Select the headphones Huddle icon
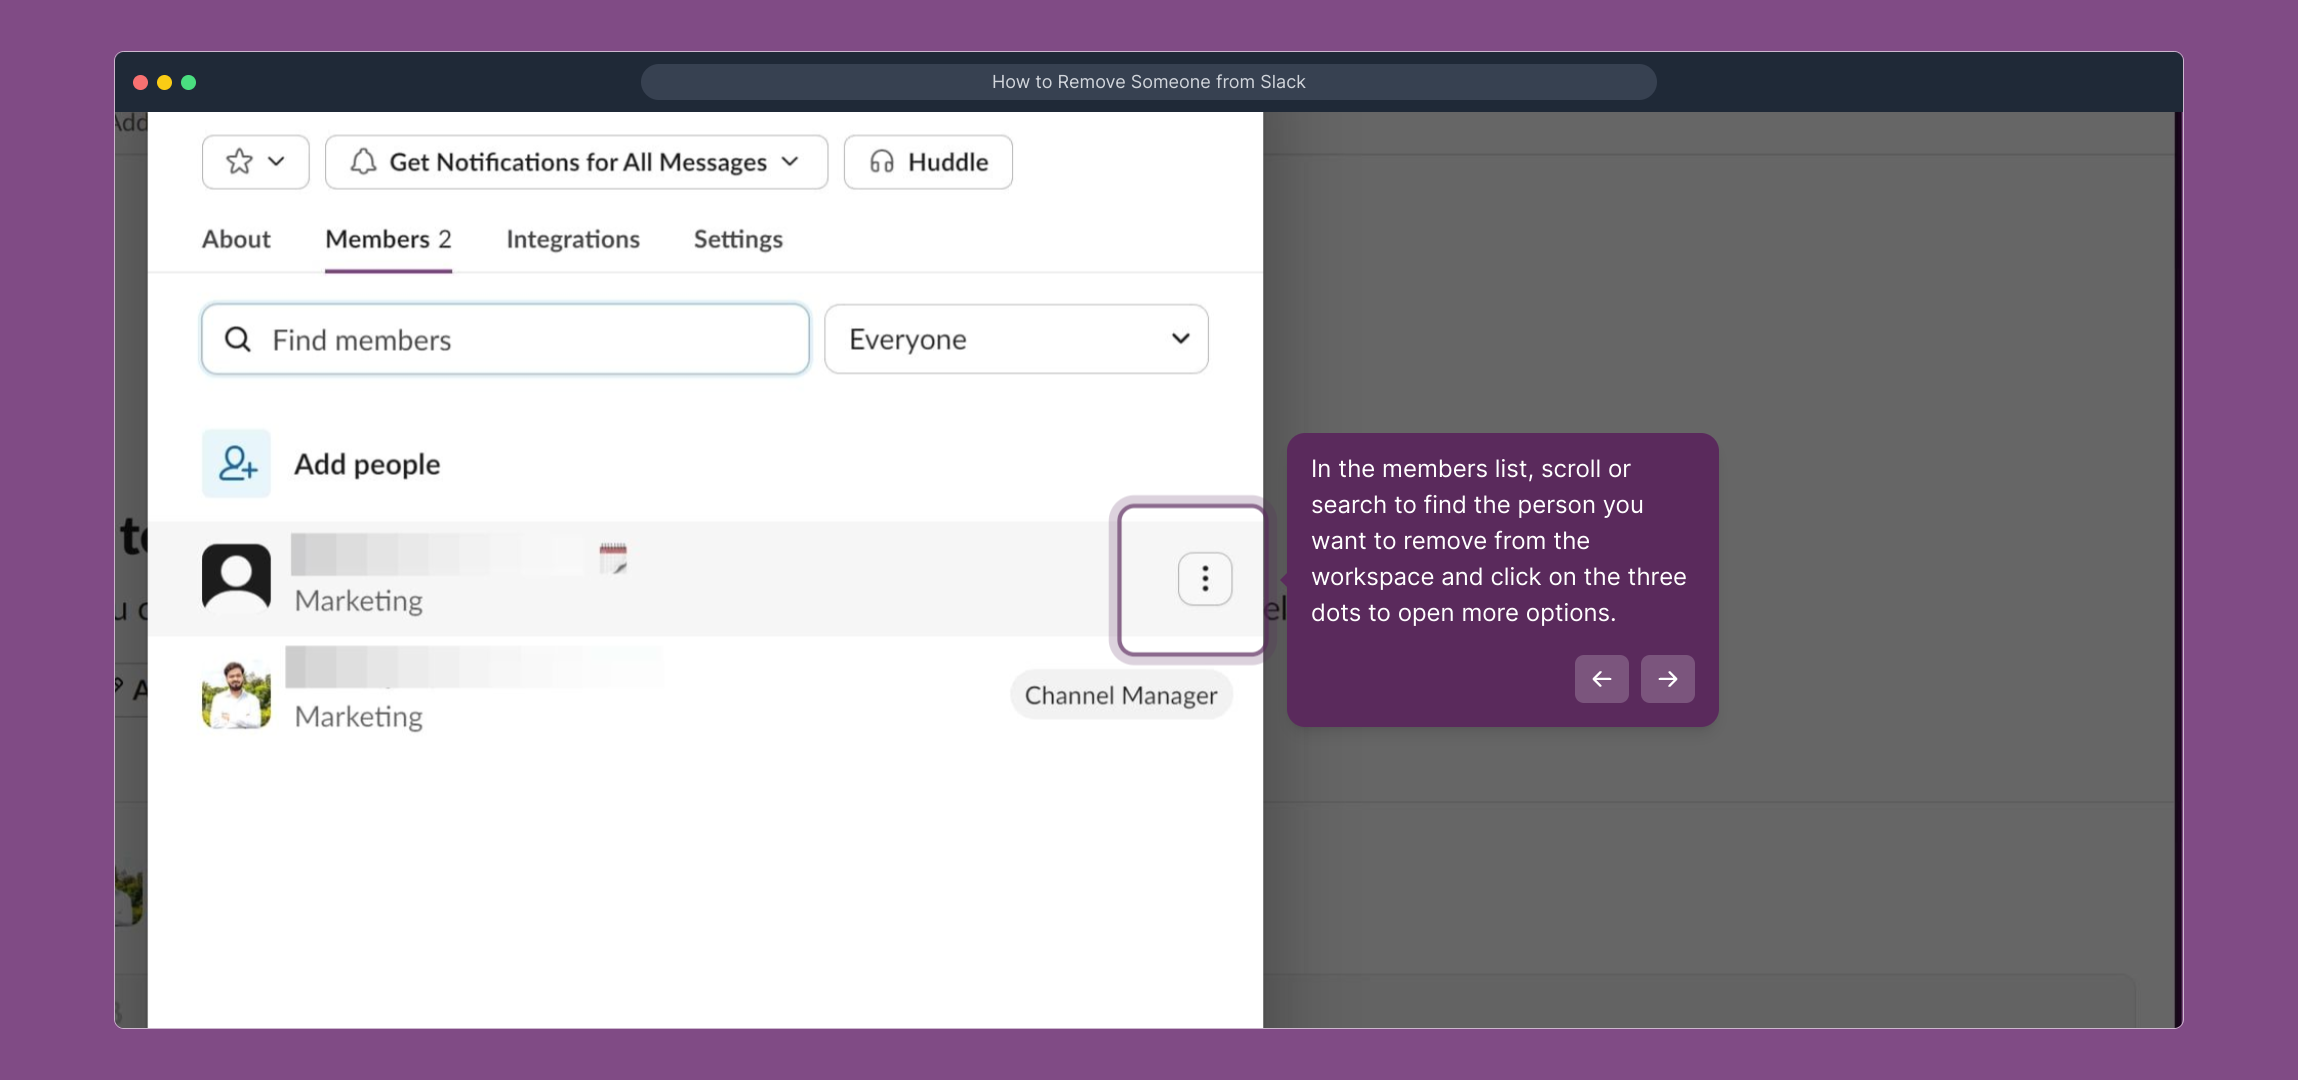The image size is (2298, 1080). point(880,161)
